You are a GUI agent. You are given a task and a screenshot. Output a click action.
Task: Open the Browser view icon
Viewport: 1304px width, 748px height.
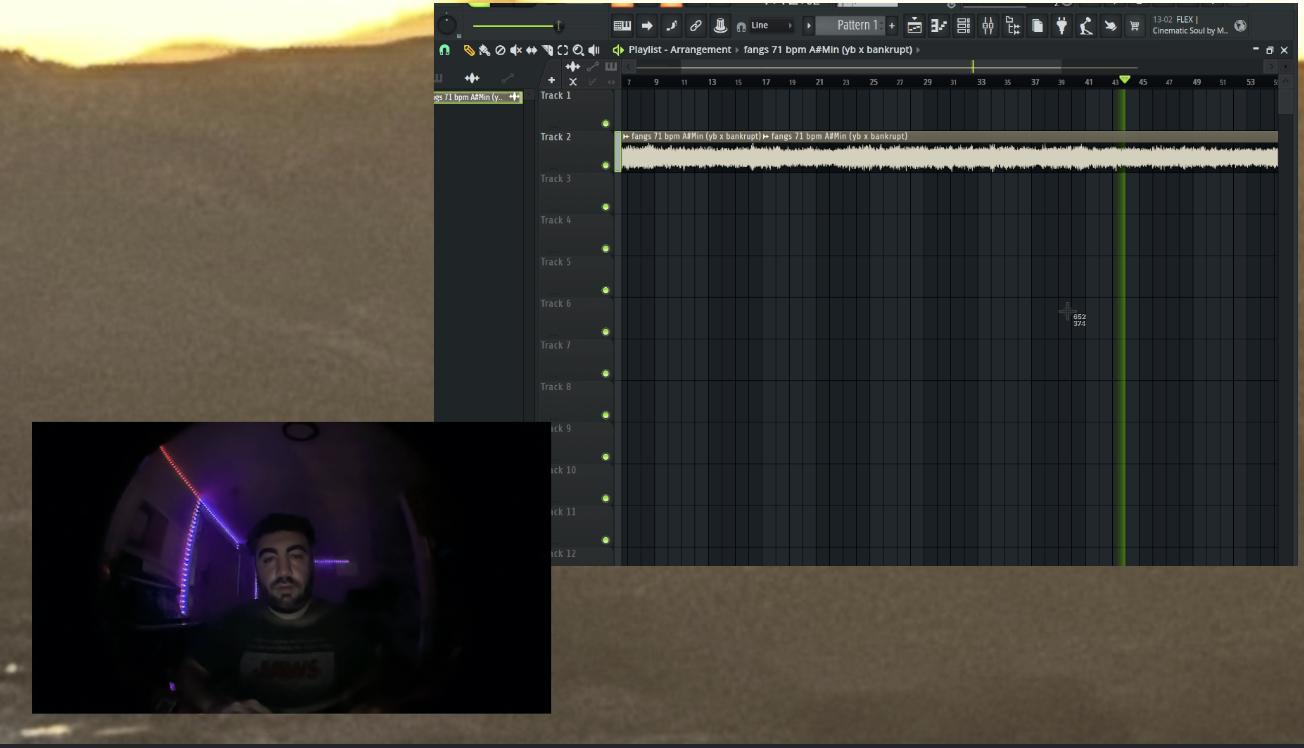[1012, 26]
